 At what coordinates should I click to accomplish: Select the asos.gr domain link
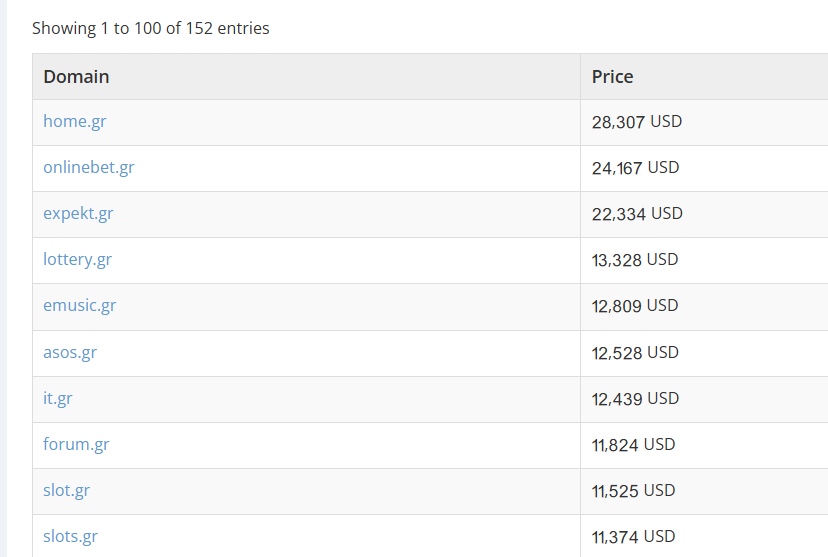pos(70,353)
